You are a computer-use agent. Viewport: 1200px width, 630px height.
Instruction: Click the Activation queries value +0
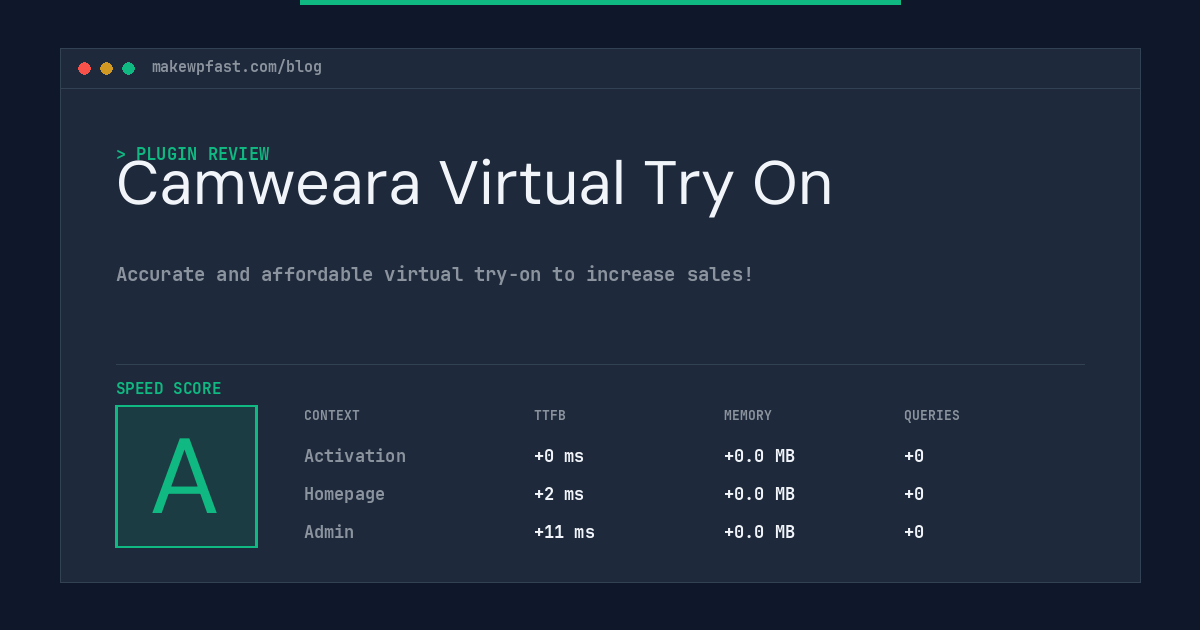click(x=914, y=456)
